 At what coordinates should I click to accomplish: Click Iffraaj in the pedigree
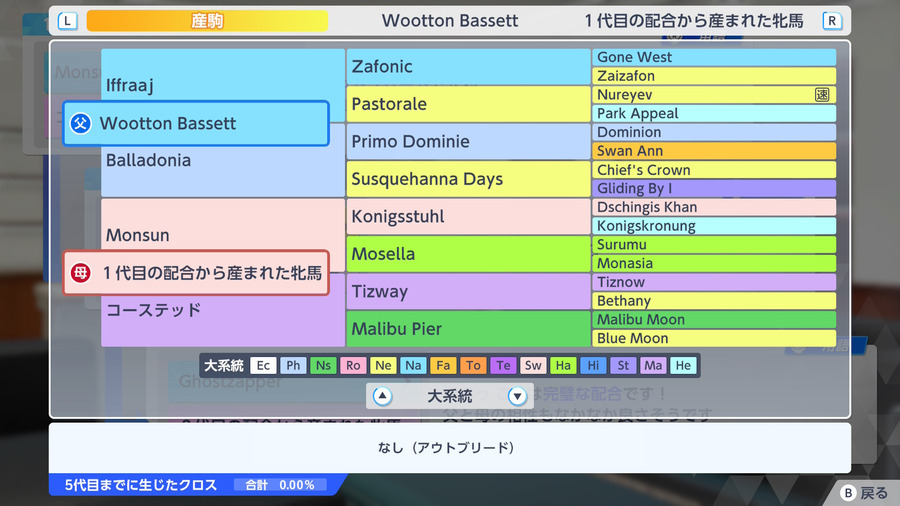130,85
